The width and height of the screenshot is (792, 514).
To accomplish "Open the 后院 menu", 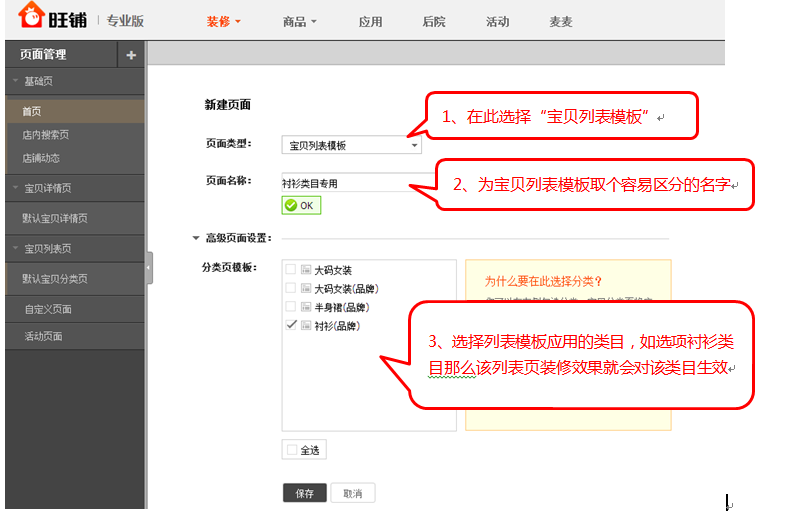I will pyautogui.click(x=434, y=22).
